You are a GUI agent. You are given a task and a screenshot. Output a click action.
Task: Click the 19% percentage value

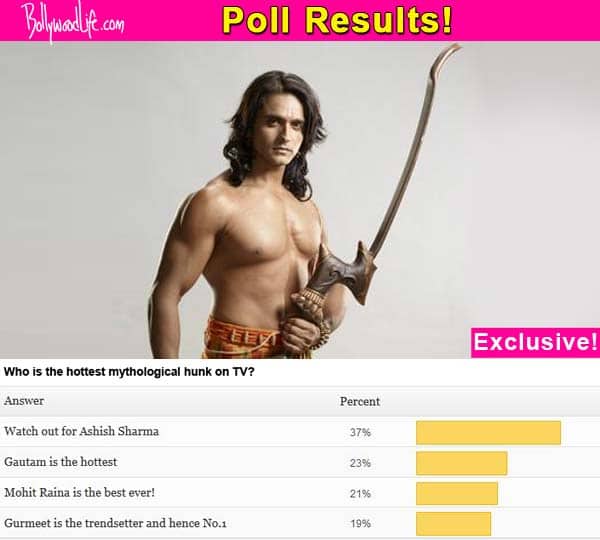[x=360, y=524]
